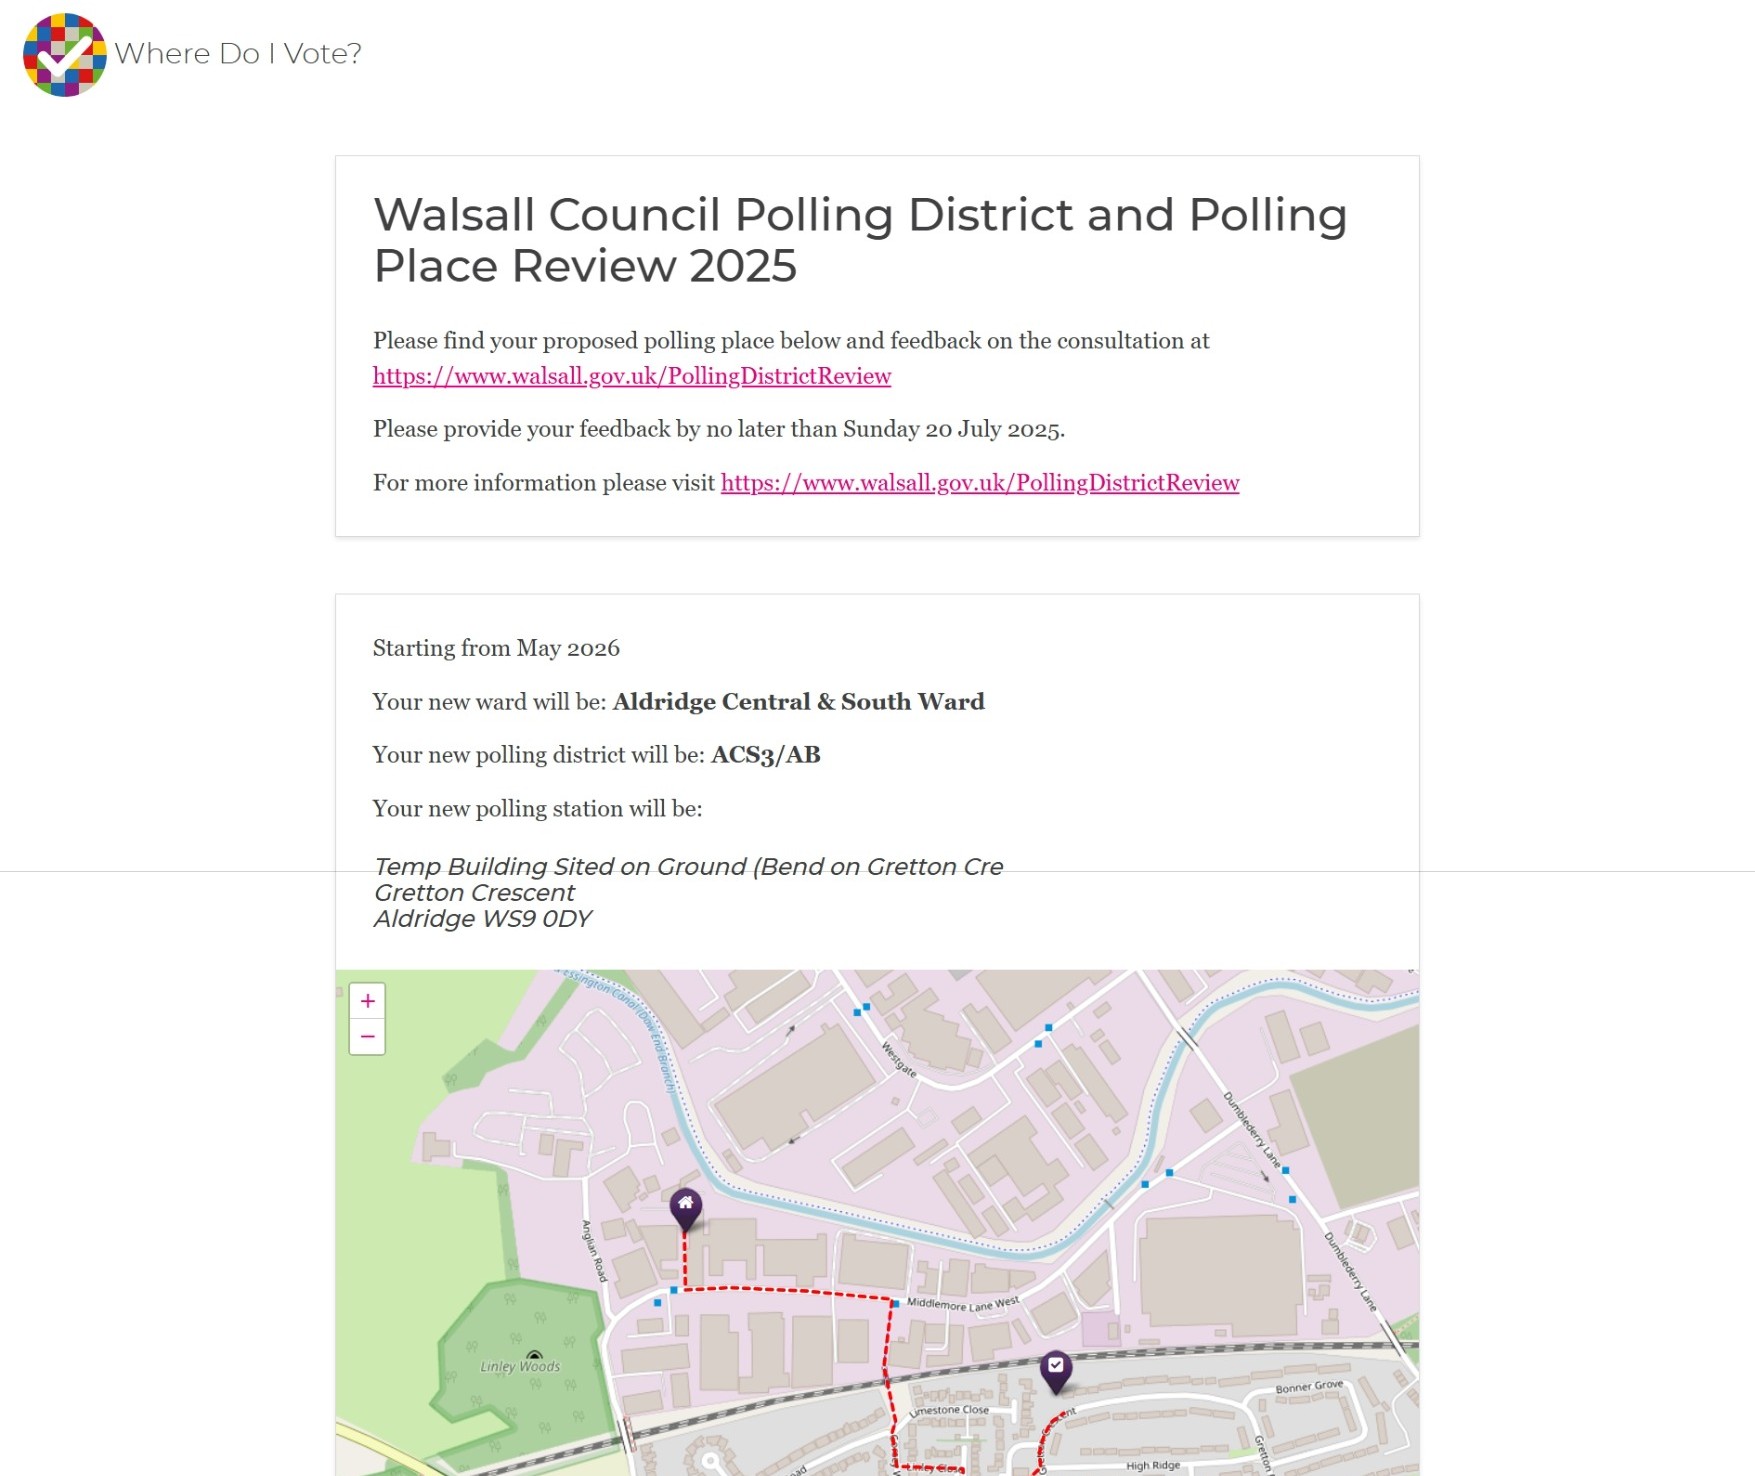1755x1476 pixels.
Task: Click blue square beside Middlemore Lane West label
Action: (896, 1304)
